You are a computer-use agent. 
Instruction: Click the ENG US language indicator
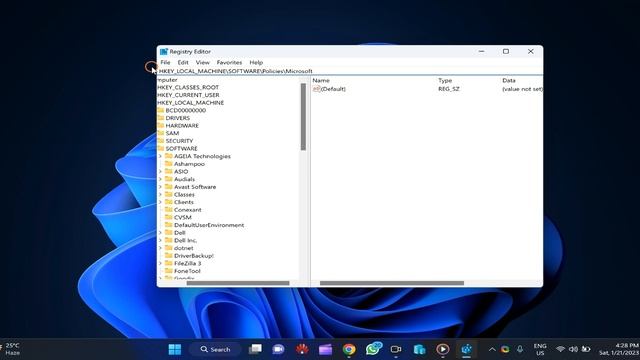pos(540,349)
